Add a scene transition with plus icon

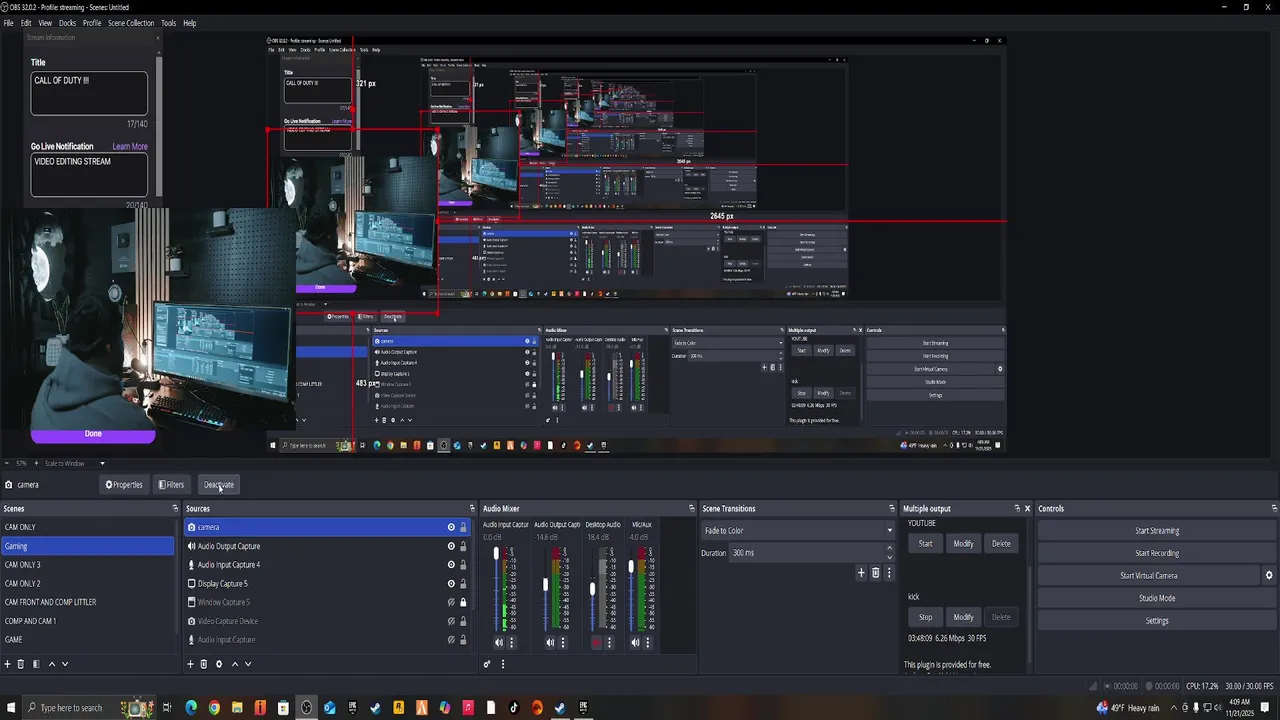pos(861,573)
